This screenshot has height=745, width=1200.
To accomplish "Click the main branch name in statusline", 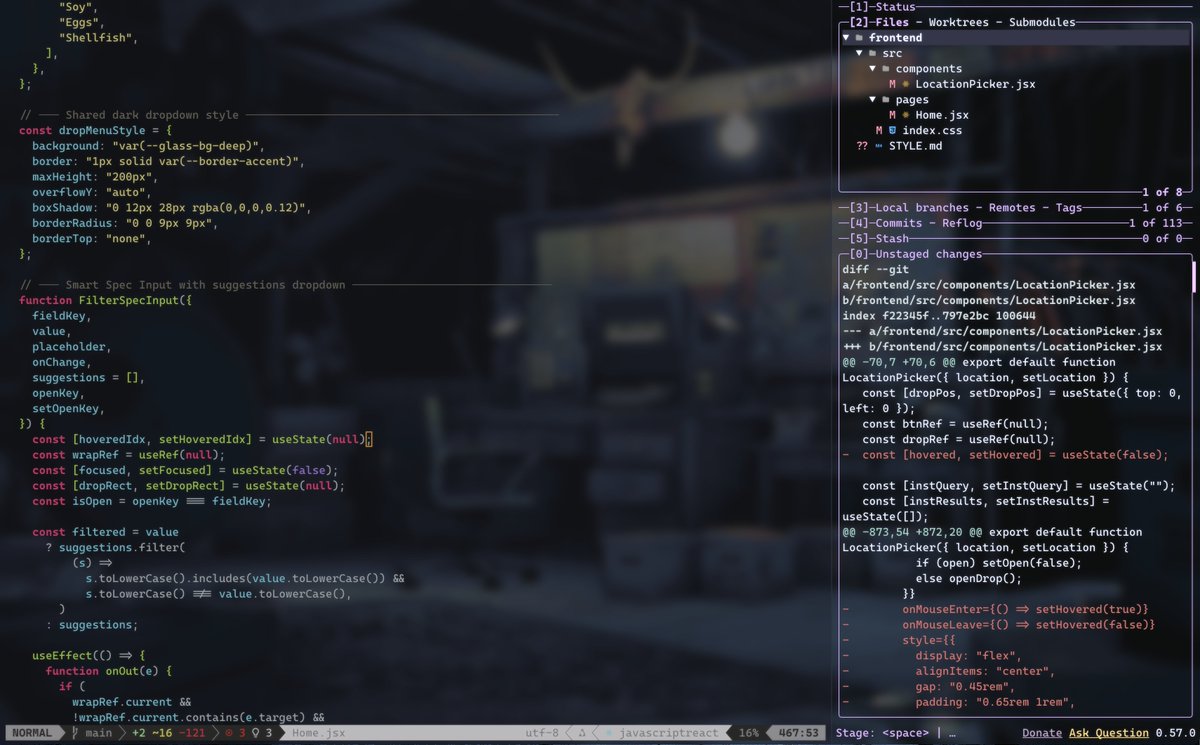I will tap(99, 733).
